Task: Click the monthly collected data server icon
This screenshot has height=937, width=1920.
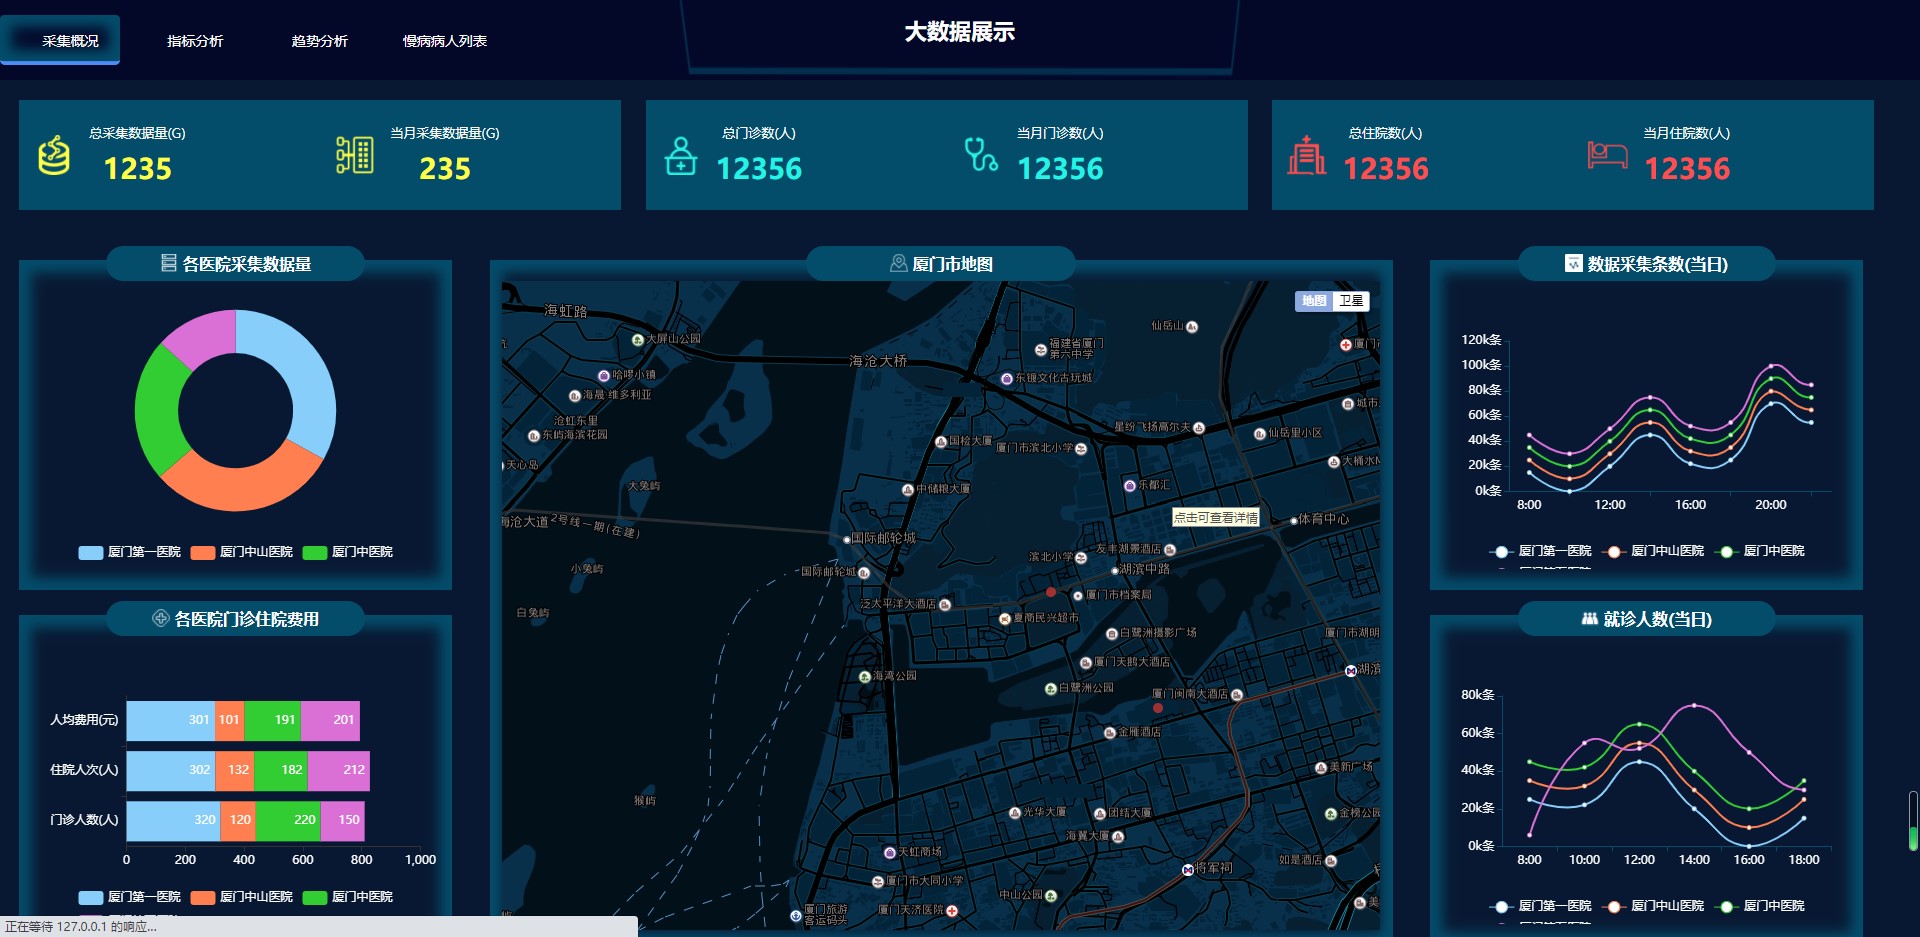Action: [355, 155]
